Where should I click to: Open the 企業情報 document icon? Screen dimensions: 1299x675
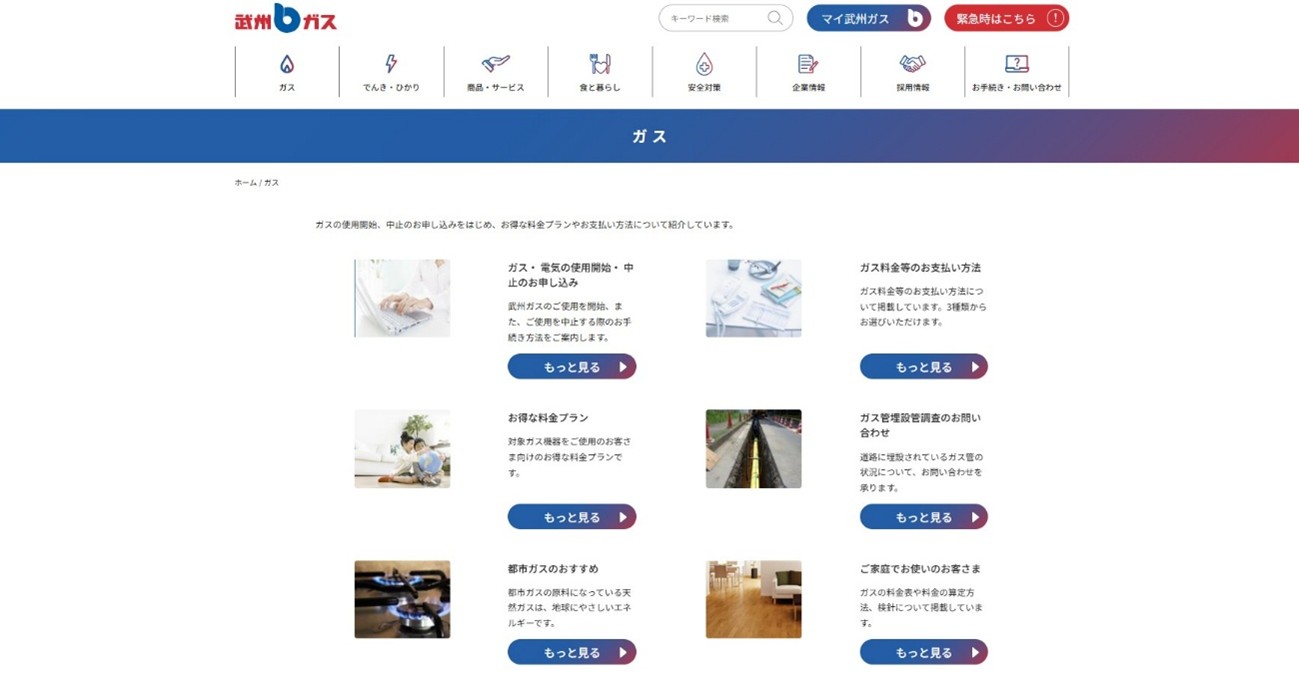click(x=808, y=64)
